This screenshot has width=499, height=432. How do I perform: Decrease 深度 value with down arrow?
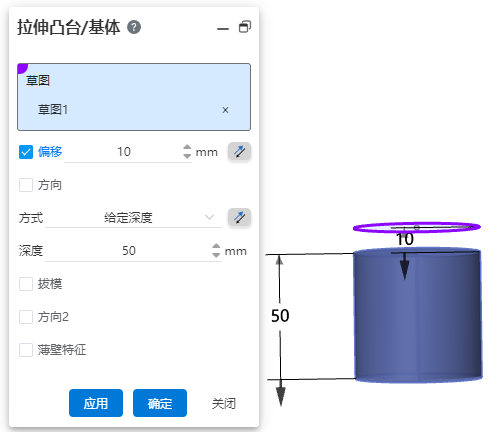pyautogui.click(x=216, y=255)
